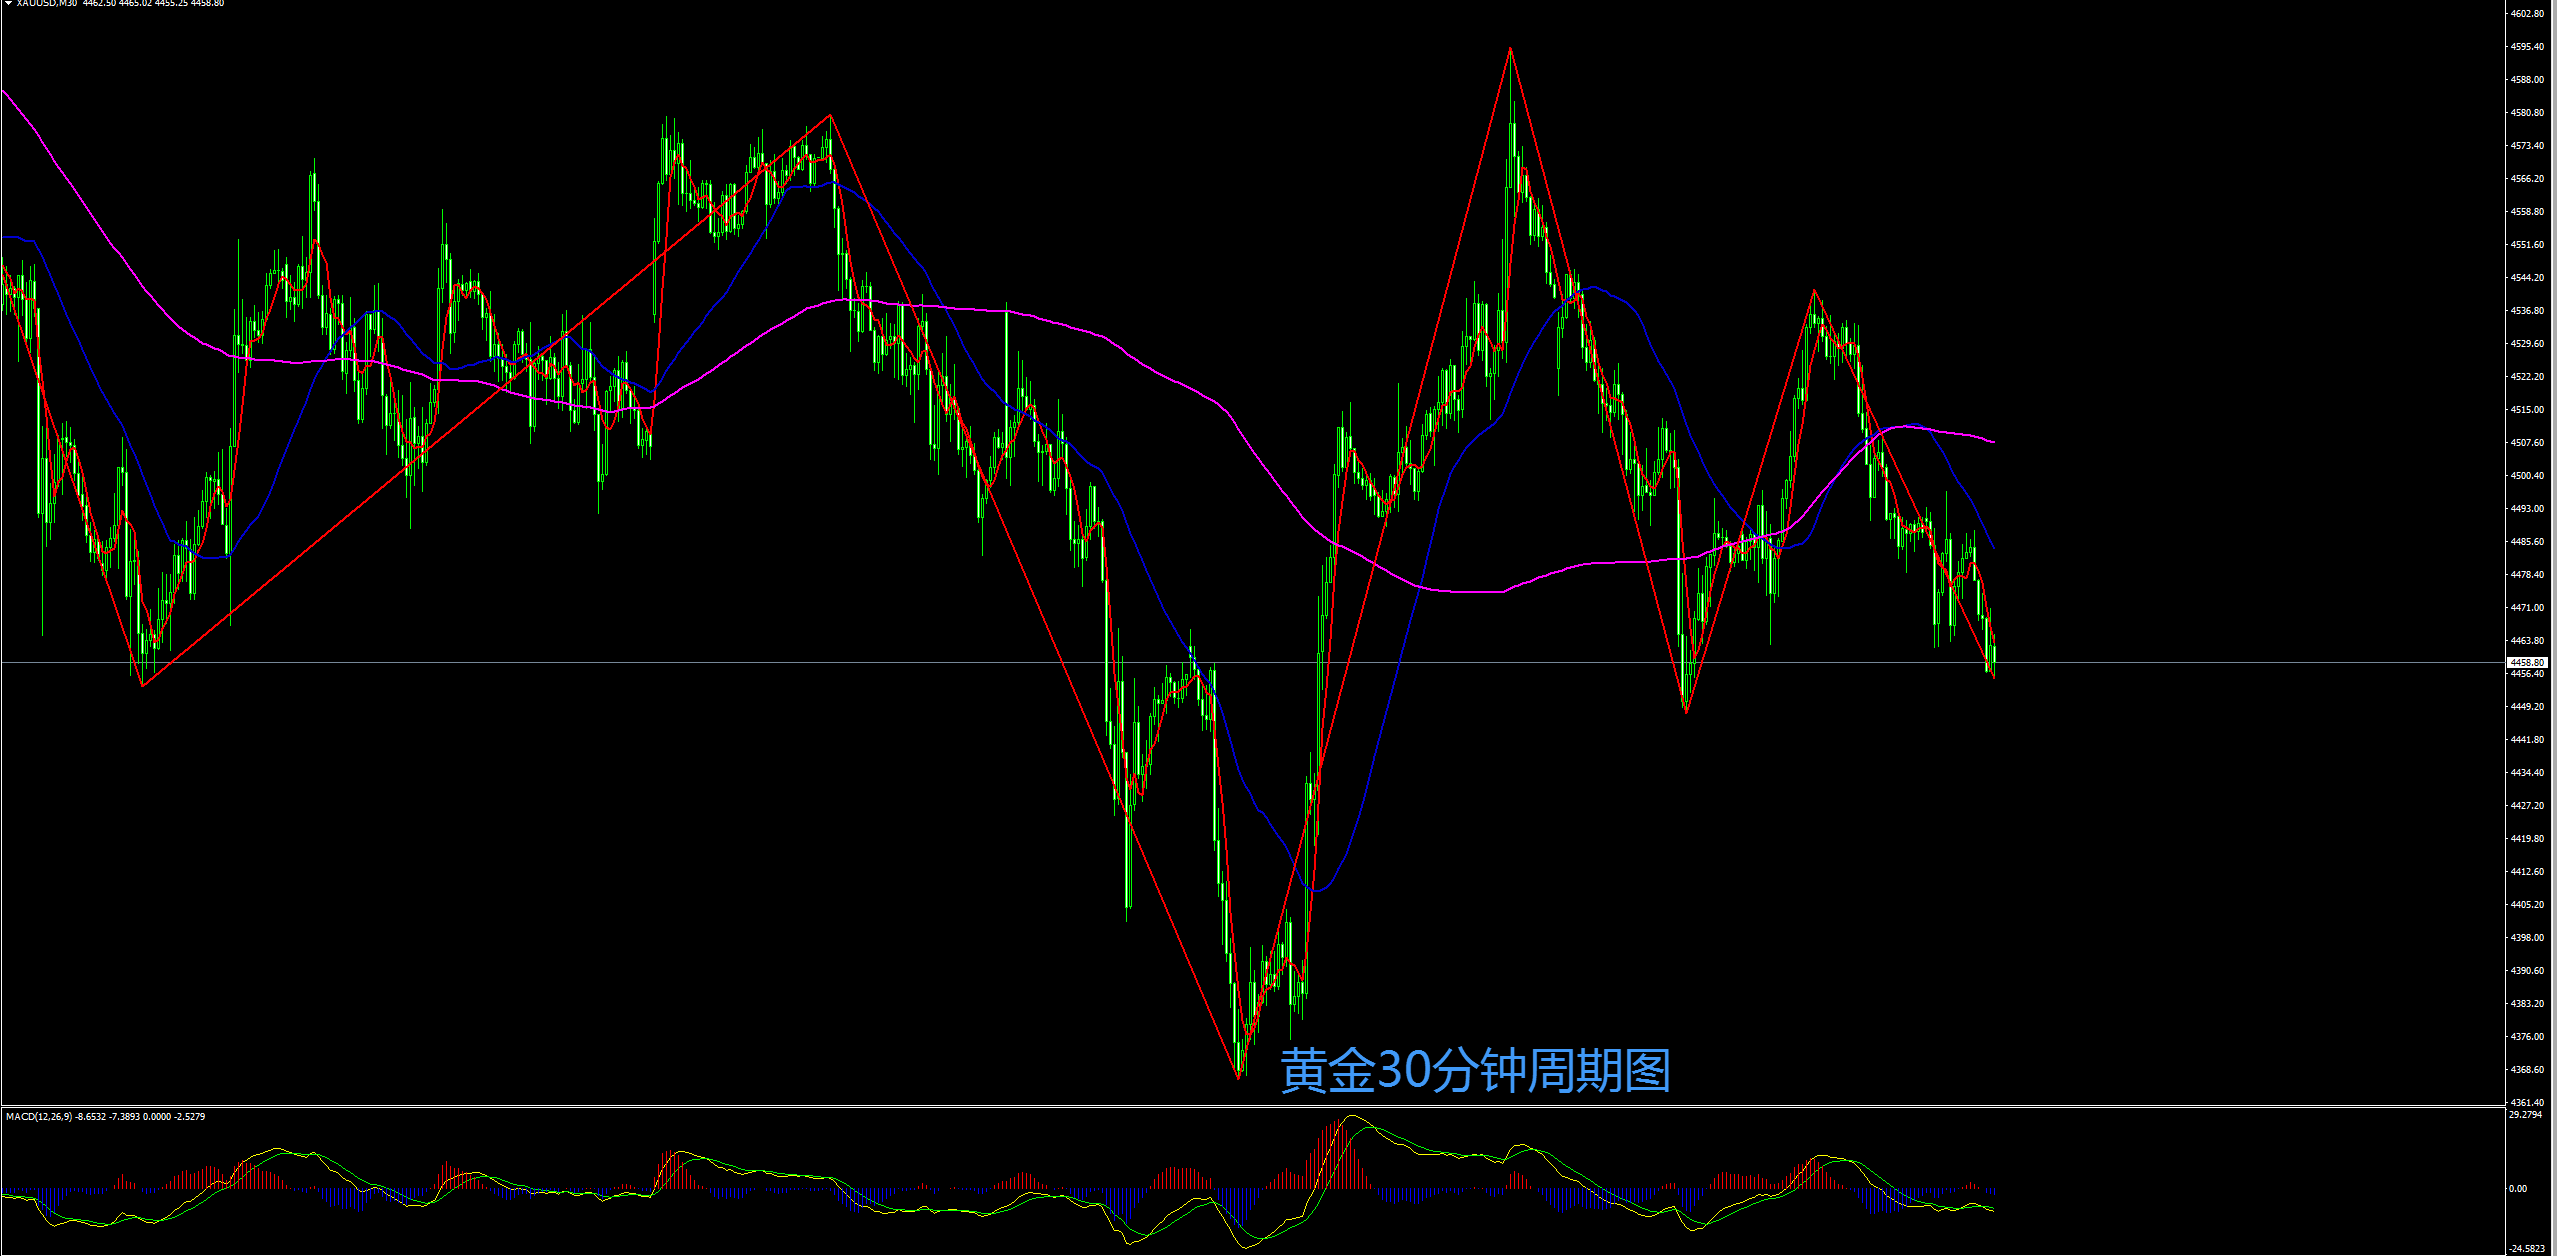
Task: Click the 4558.80 price scale label
Action: point(2527,211)
